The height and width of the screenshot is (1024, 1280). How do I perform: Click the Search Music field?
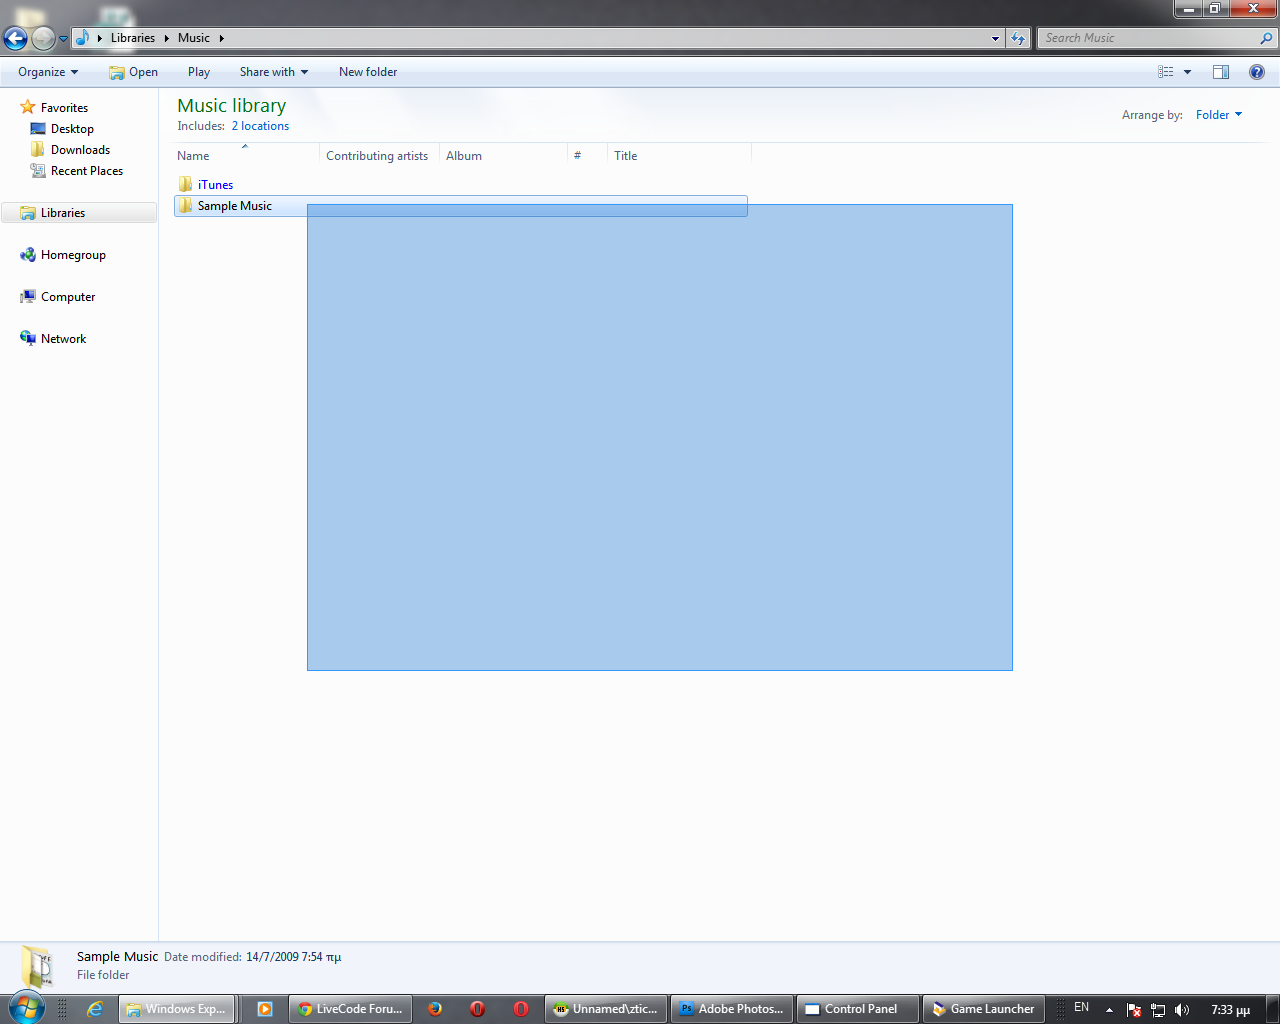1148,38
